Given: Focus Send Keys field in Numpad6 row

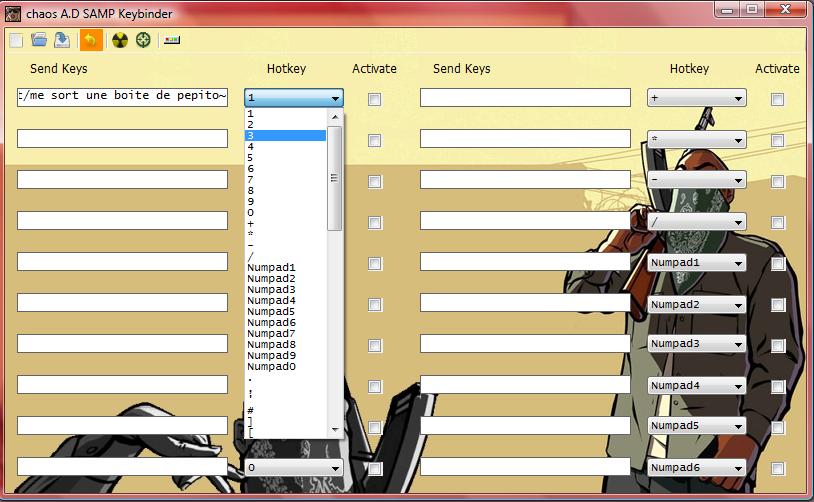Looking at the screenshot, I should tap(525, 467).
